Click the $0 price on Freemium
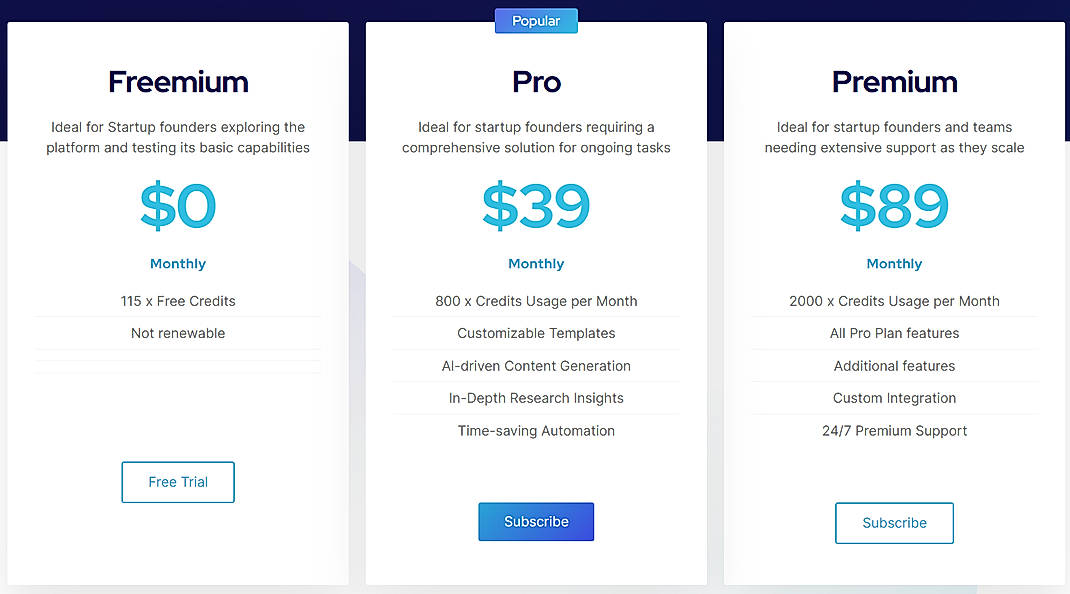Screen dimensions: 1070x594 [x=177, y=205]
